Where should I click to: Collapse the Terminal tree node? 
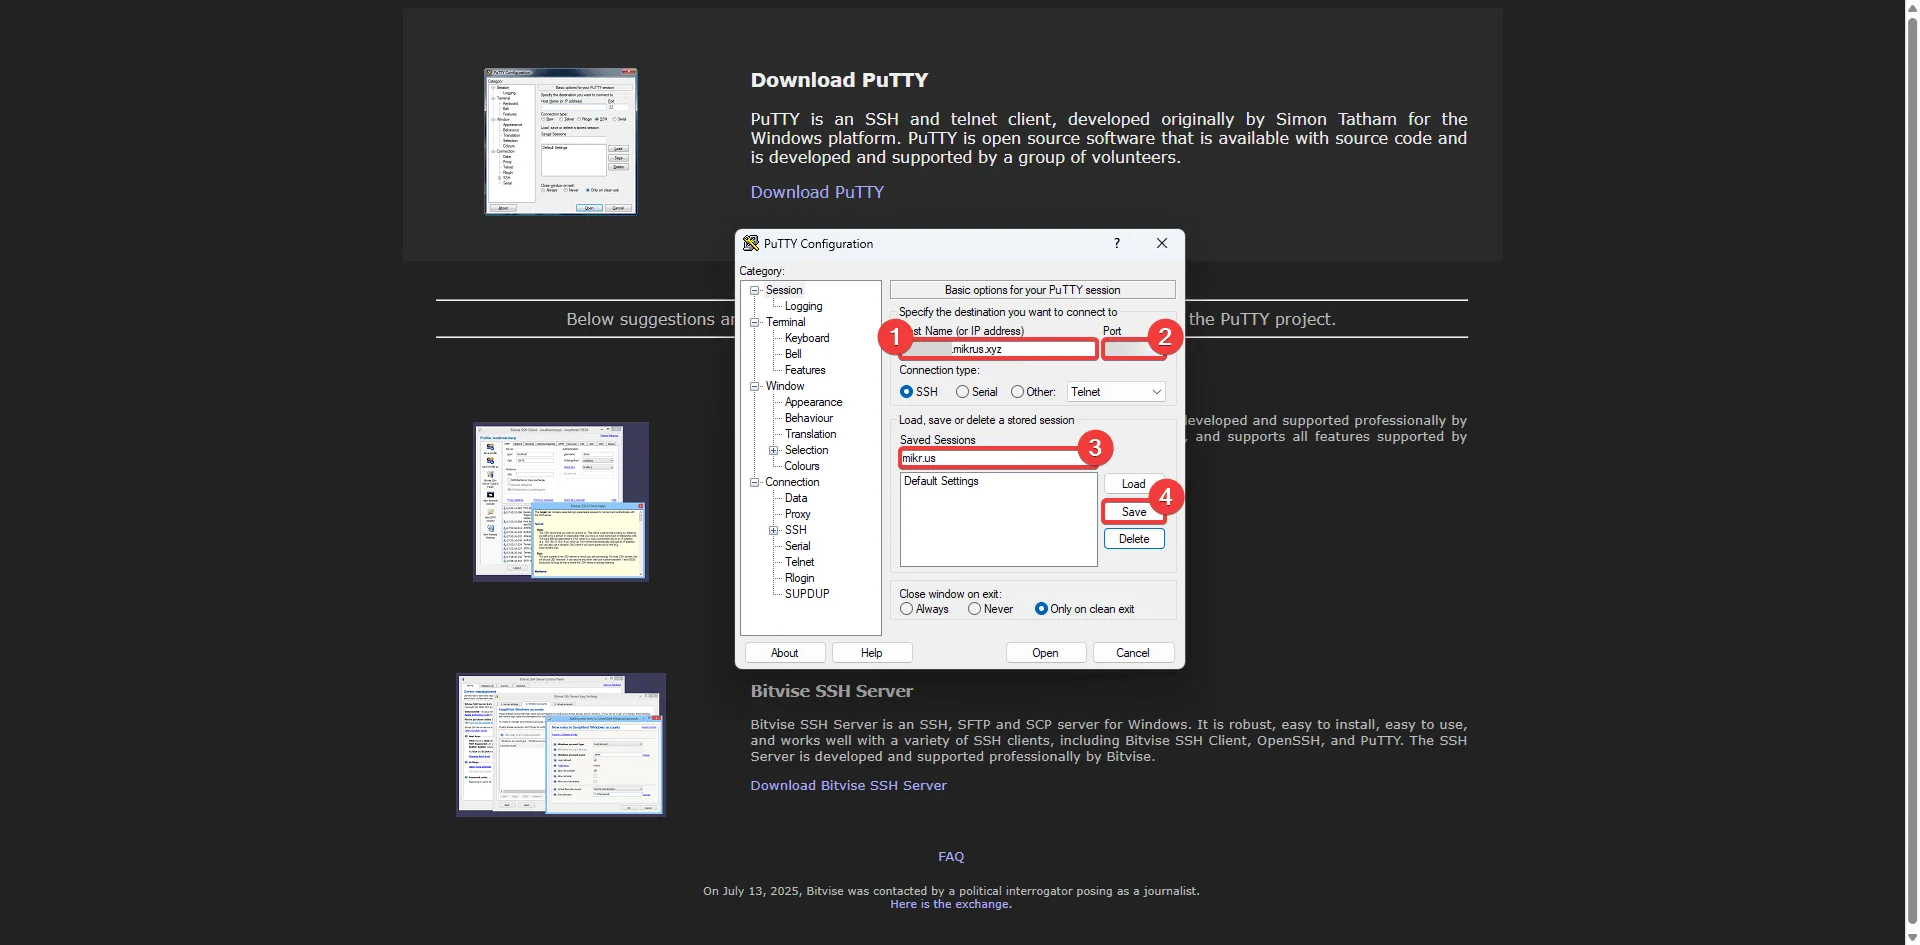(755, 322)
